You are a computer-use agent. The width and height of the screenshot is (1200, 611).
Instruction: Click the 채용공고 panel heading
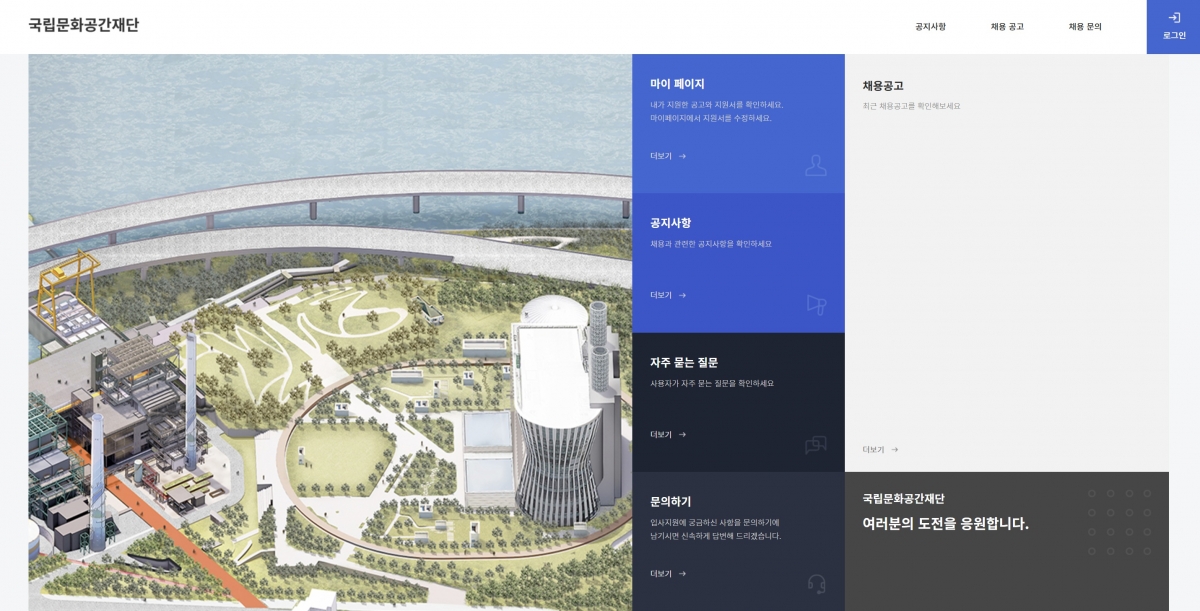tap(883, 86)
